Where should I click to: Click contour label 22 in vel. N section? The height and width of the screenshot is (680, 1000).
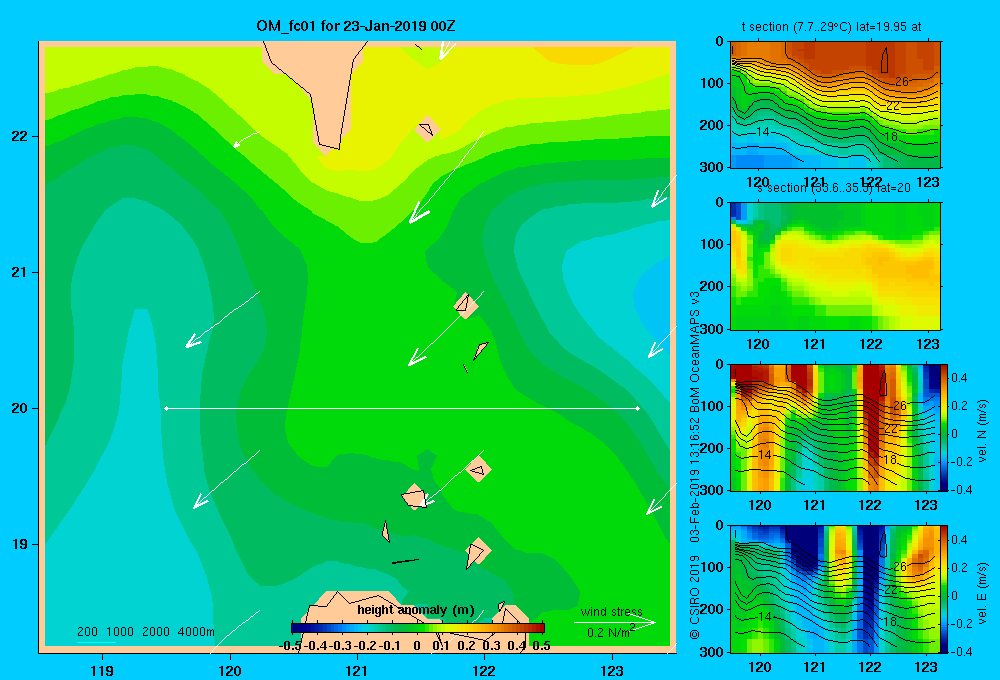click(891, 429)
